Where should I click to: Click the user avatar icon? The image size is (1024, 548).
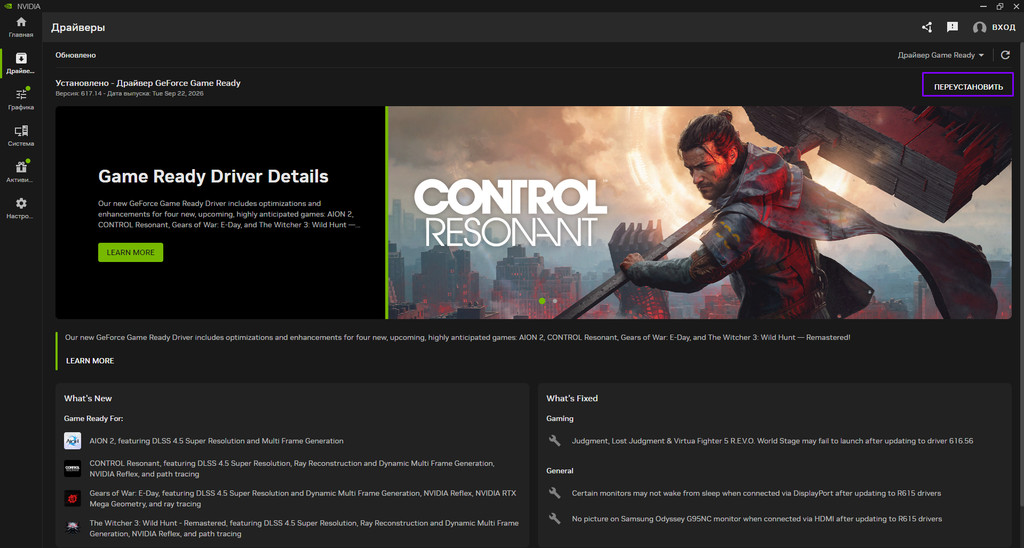(x=979, y=27)
